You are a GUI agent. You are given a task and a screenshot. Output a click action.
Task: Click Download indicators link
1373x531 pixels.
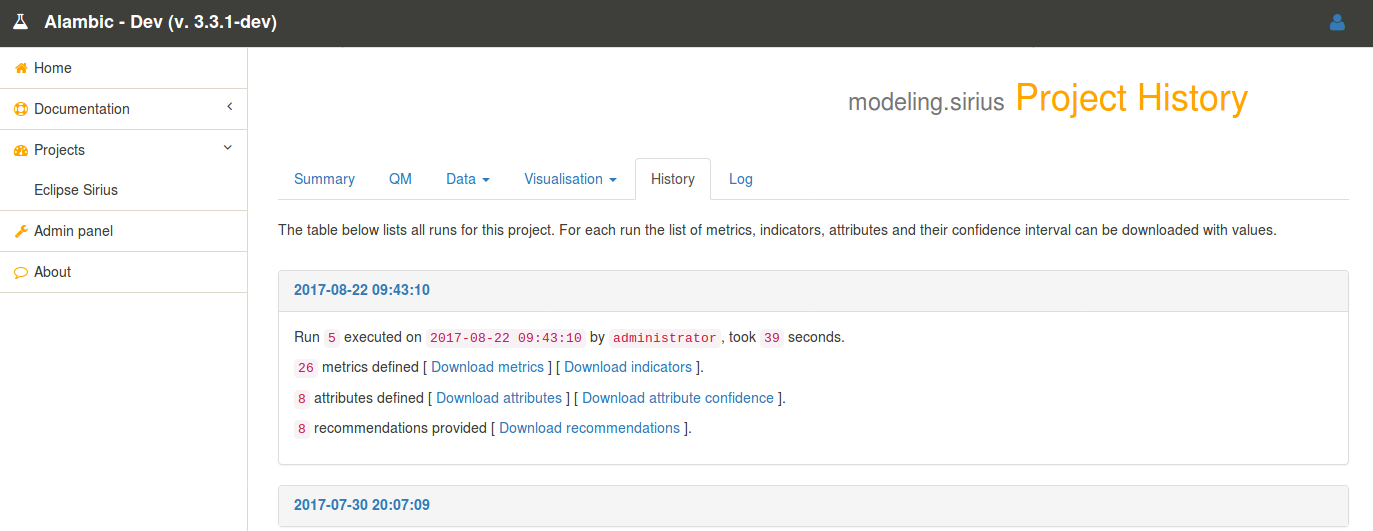(x=628, y=367)
